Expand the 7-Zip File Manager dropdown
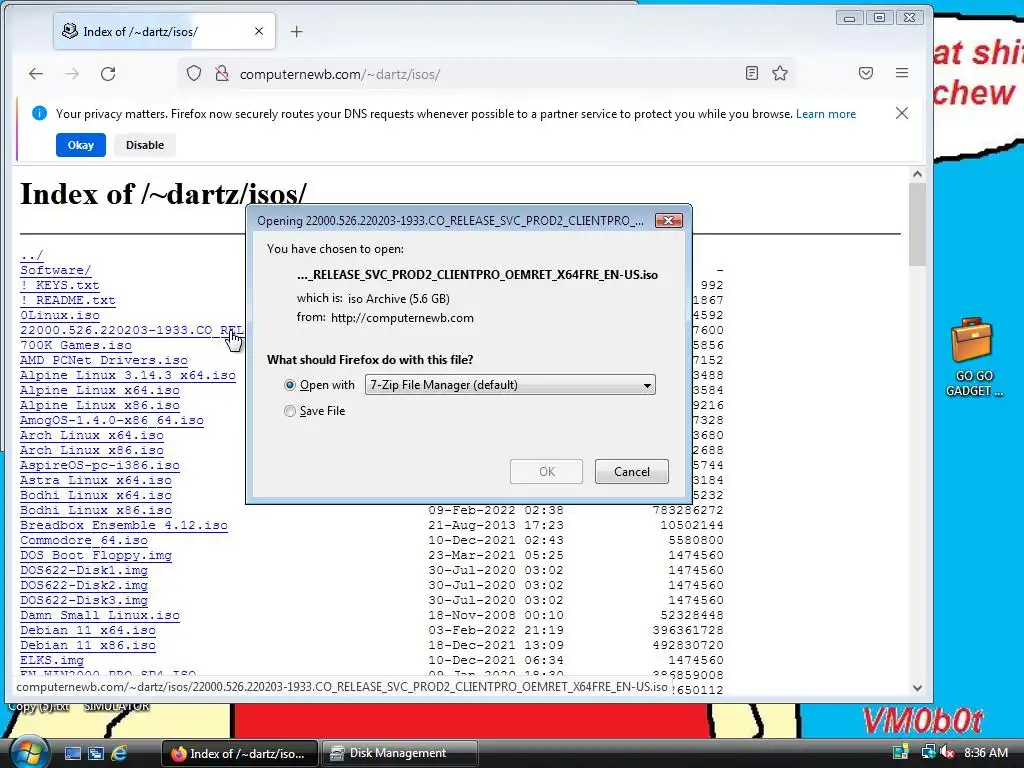The width and height of the screenshot is (1024, 768). [510, 385]
